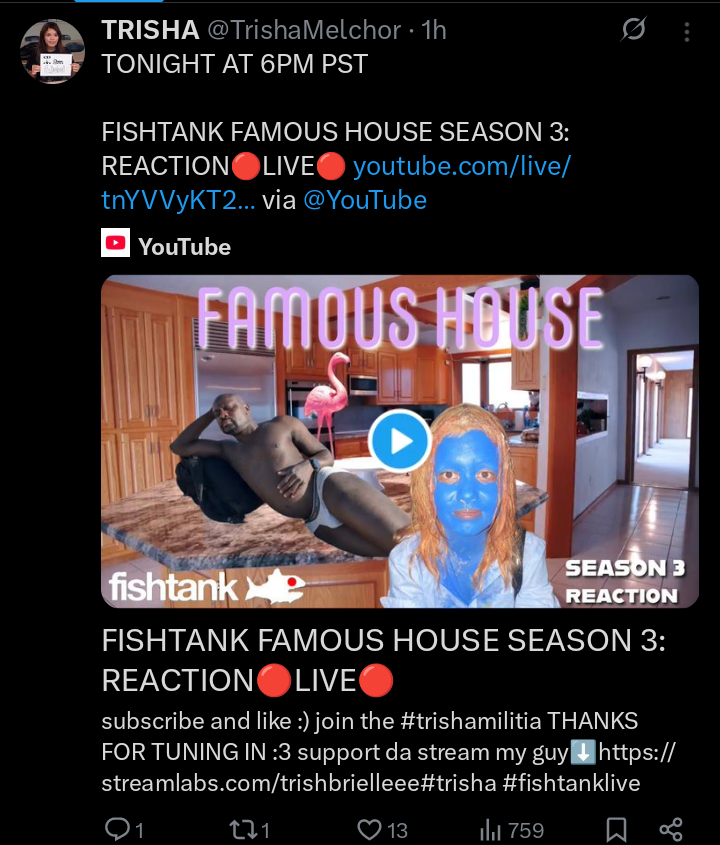Image resolution: width=720 pixels, height=845 pixels.
Task: Bookmark this post
Action: pyautogui.click(x=616, y=829)
